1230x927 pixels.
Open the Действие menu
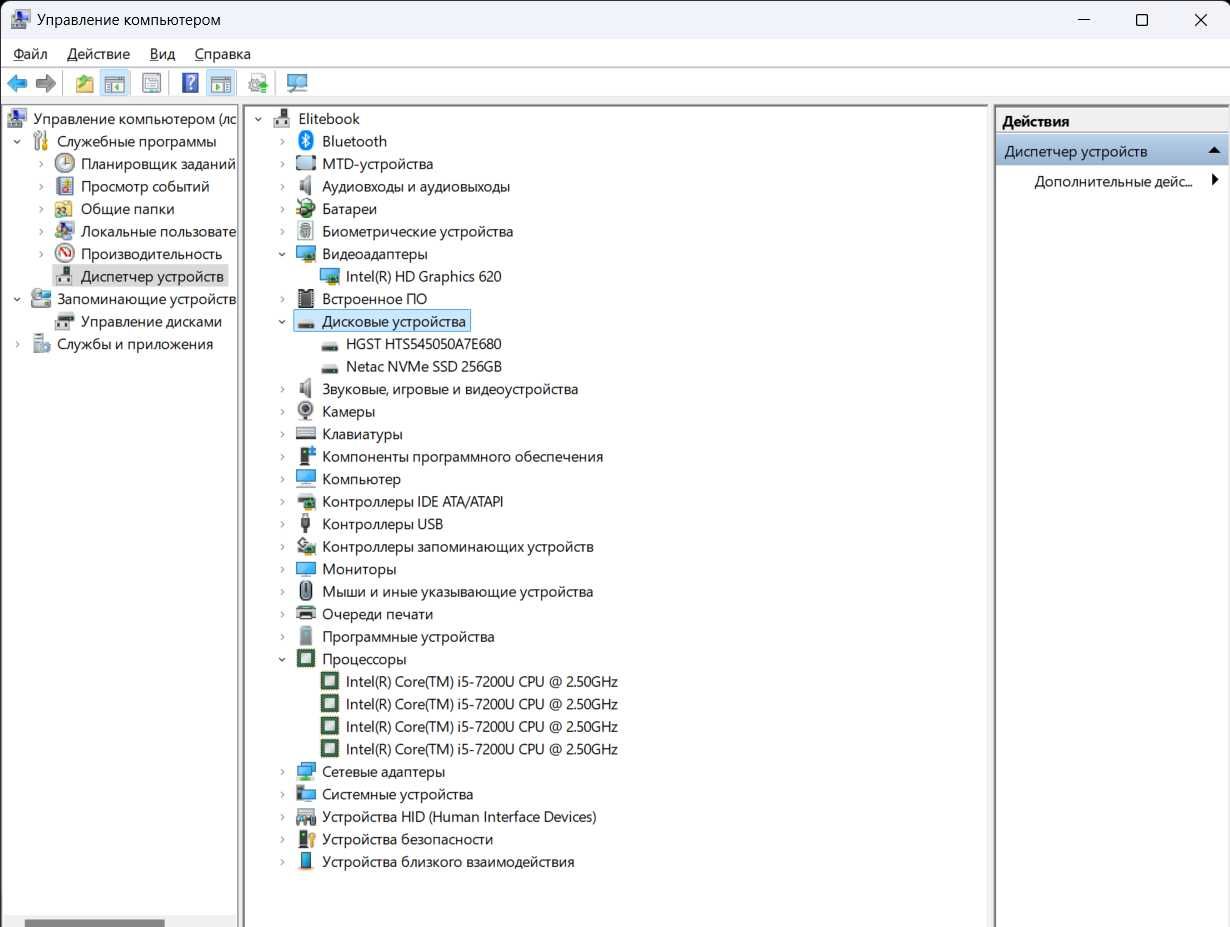pos(98,54)
